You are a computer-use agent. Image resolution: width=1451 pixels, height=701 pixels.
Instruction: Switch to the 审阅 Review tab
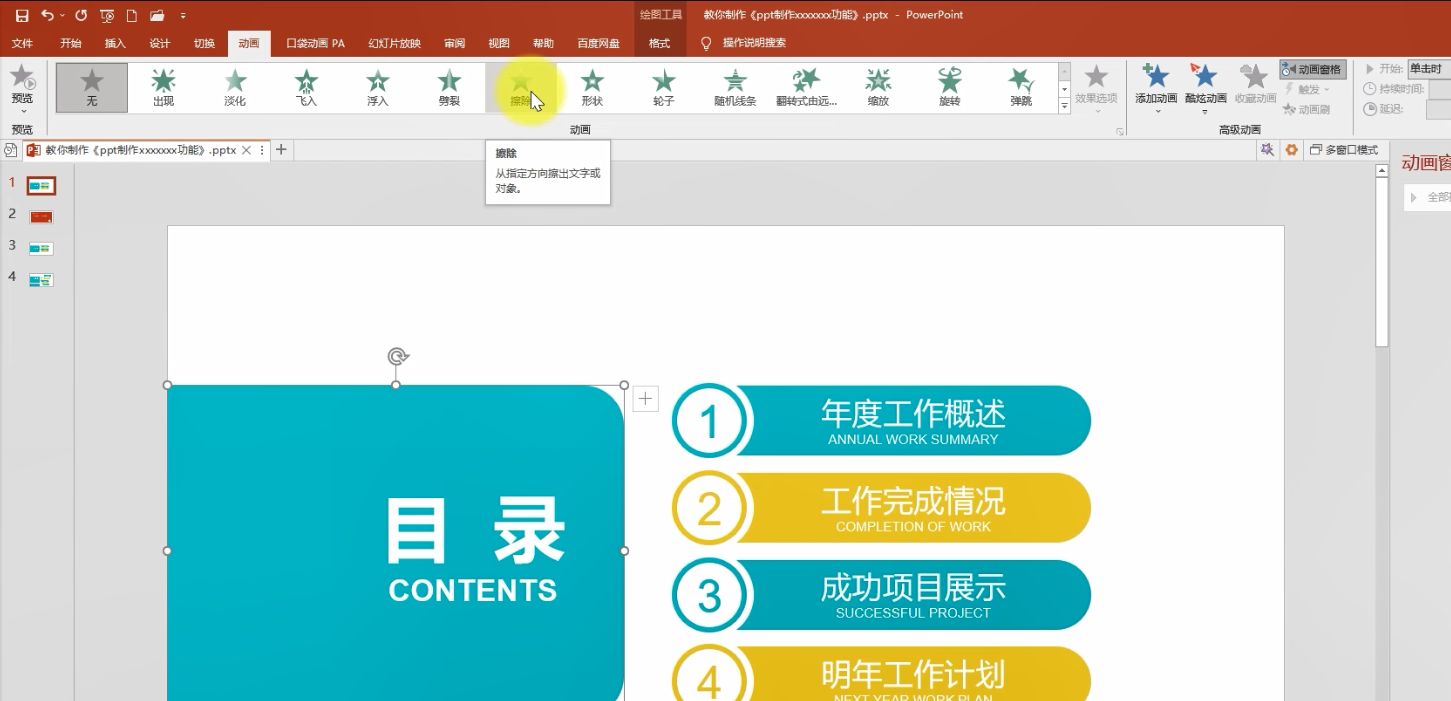(x=454, y=43)
